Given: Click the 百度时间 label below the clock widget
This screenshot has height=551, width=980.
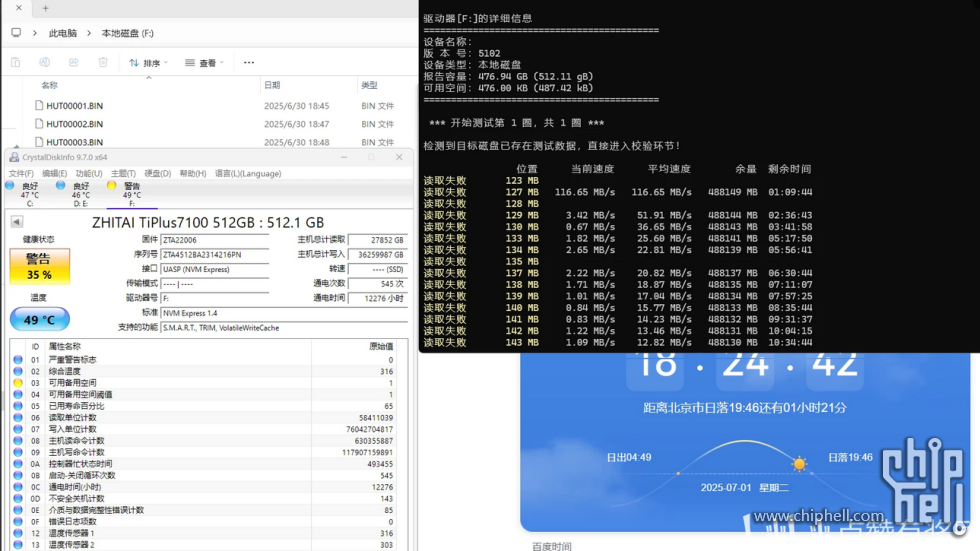Looking at the screenshot, I should tap(551, 546).
